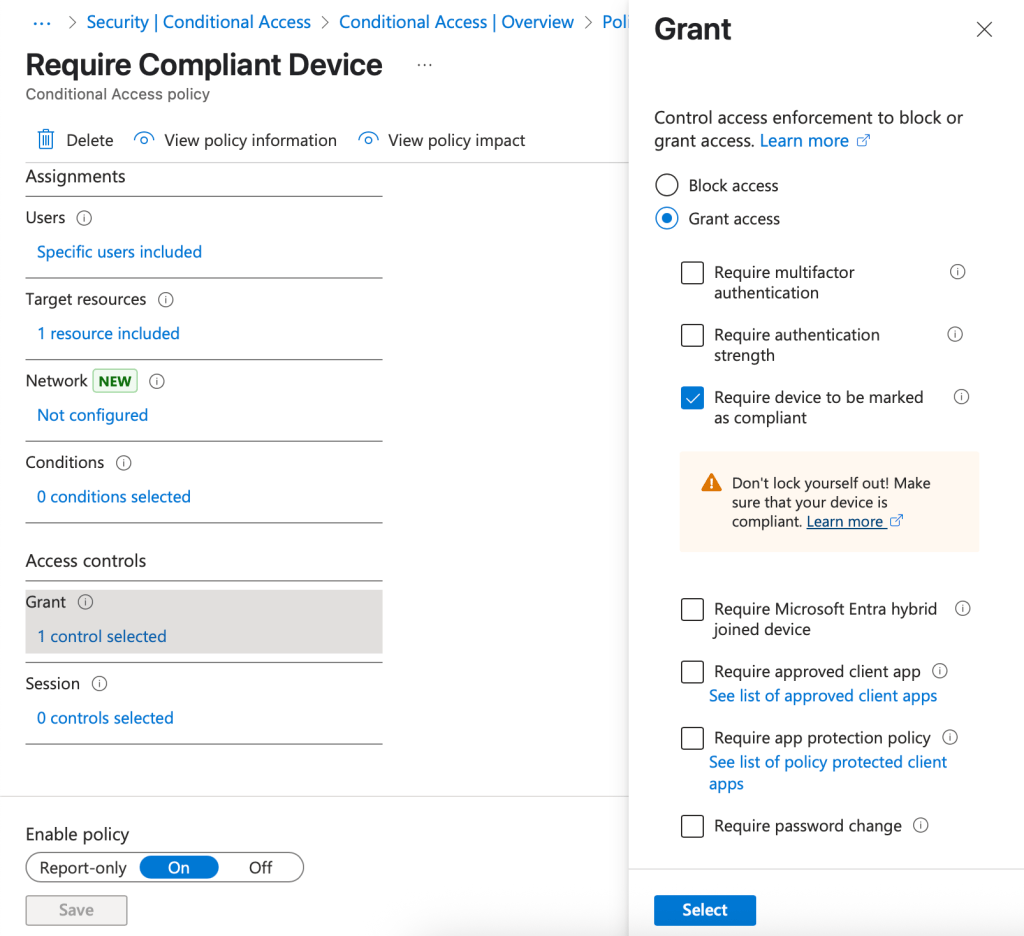Open more options ellipsis beside policy title
This screenshot has width=1024, height=936.
(425, 66)
